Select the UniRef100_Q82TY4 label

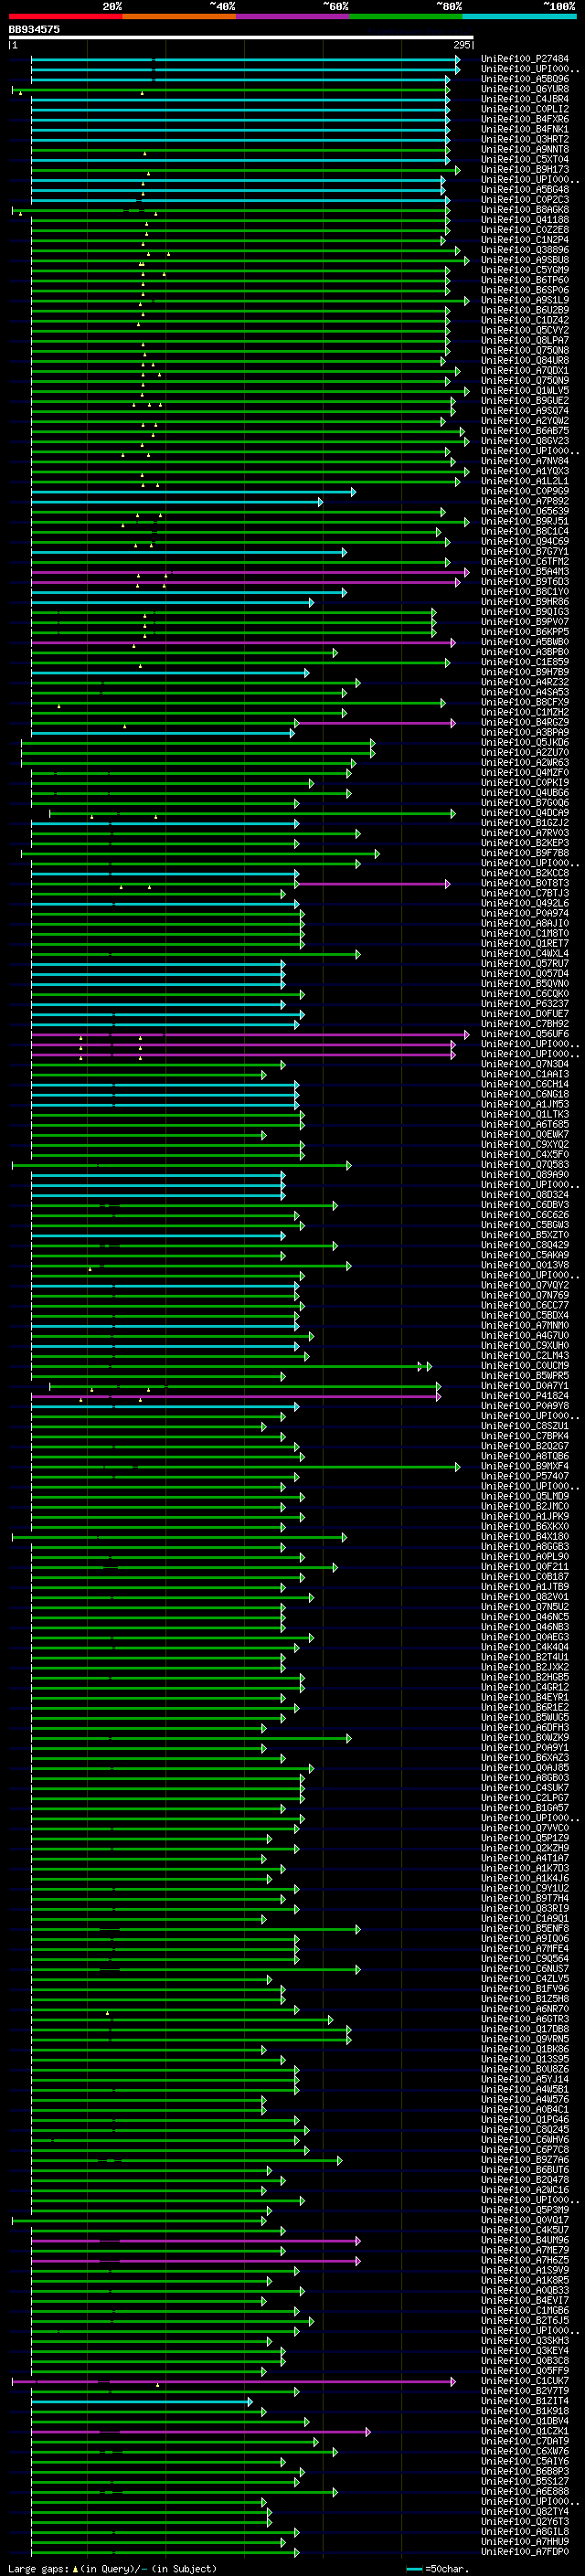click(x=525, y=2512)
